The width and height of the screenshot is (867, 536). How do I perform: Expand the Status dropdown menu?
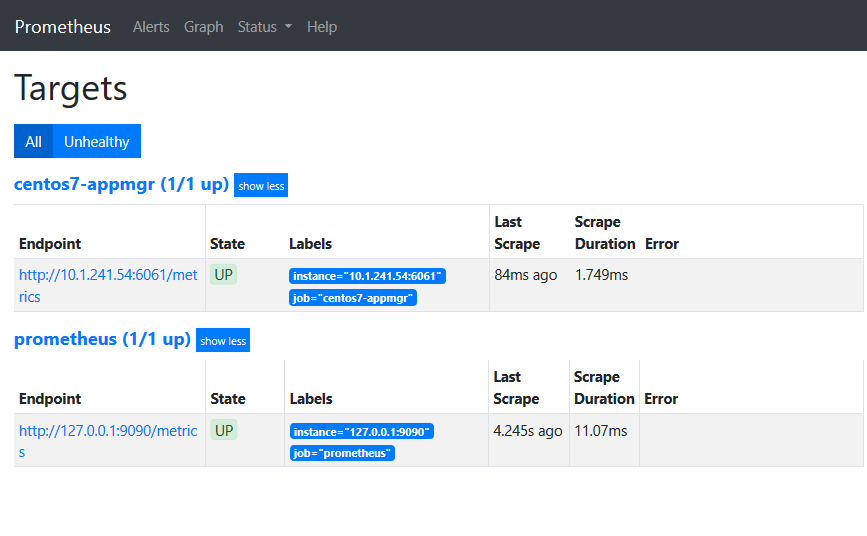click(x=265, y=27)
